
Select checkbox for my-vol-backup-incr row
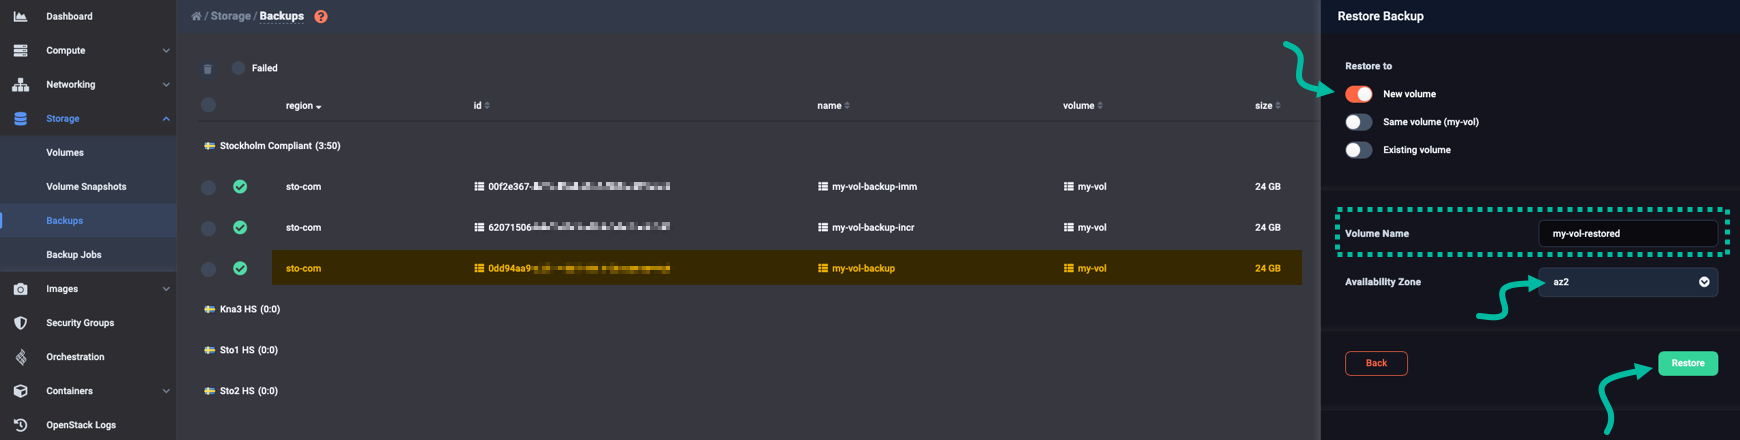[x=208, y=229]
